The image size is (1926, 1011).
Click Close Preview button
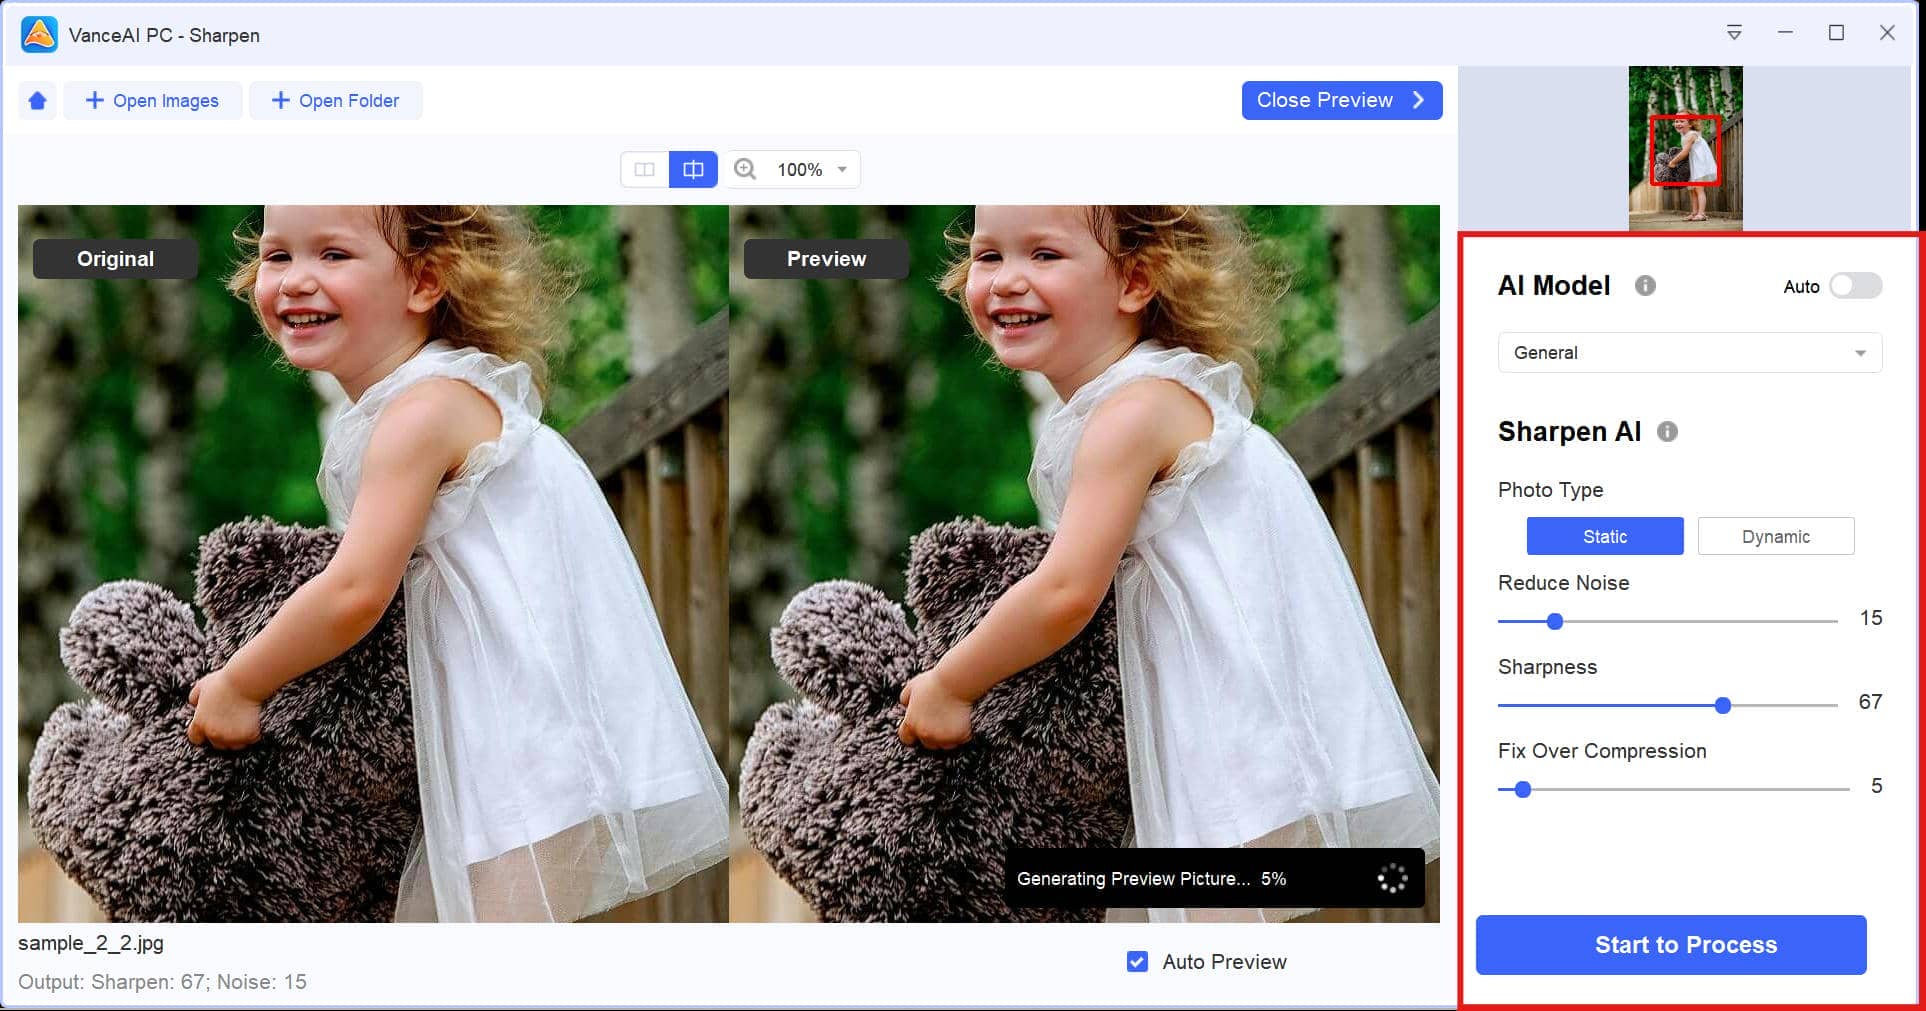[x=1342, y=100]
